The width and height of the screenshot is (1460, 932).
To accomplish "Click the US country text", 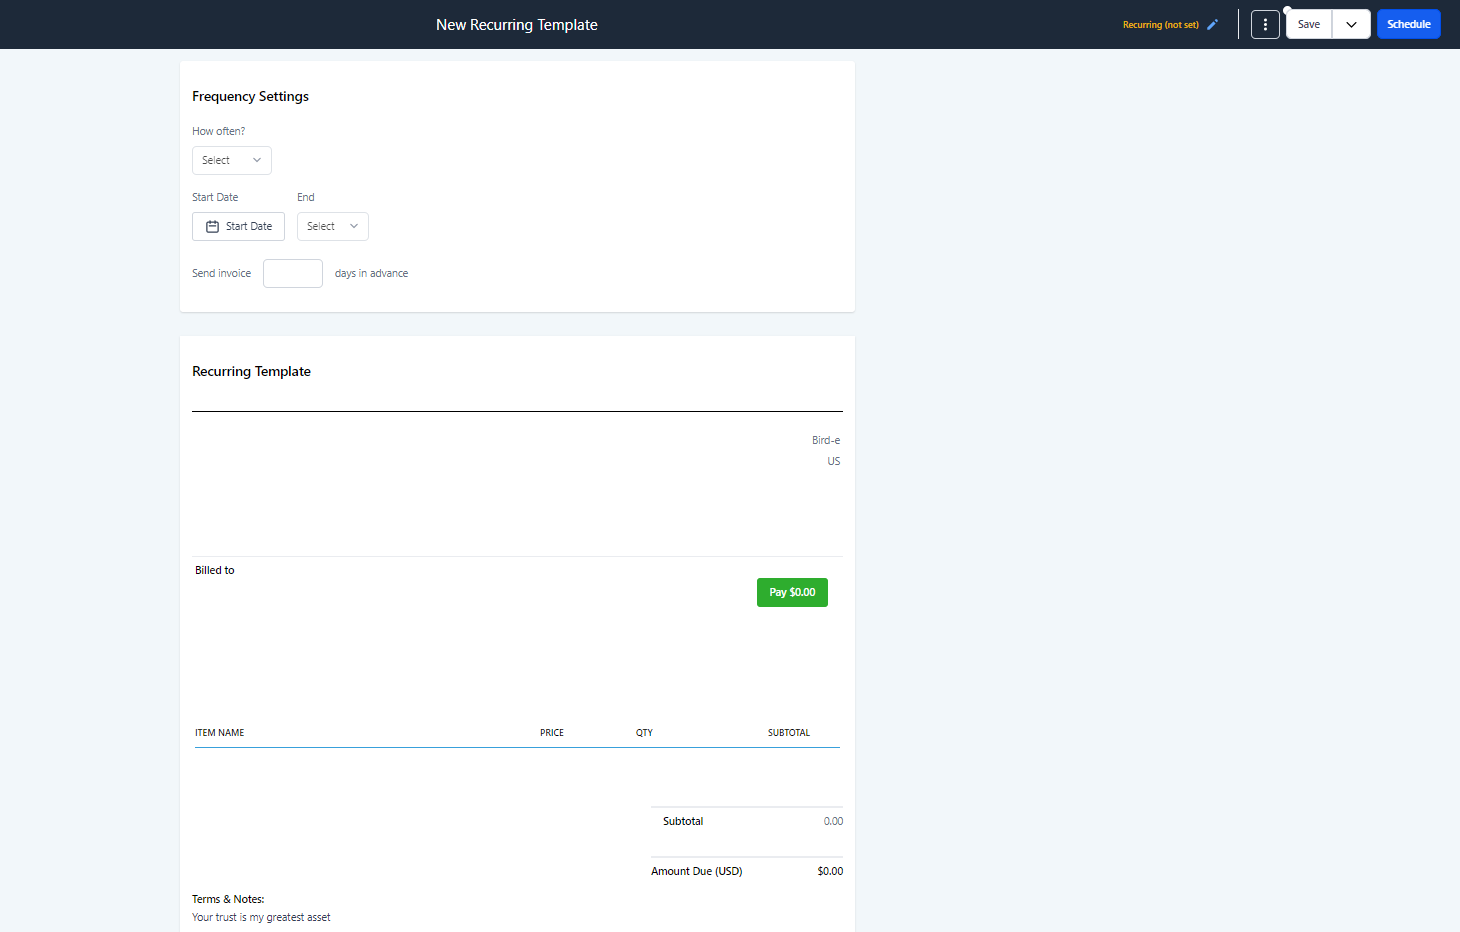I will pyautogui.click(x=834, y=461).
